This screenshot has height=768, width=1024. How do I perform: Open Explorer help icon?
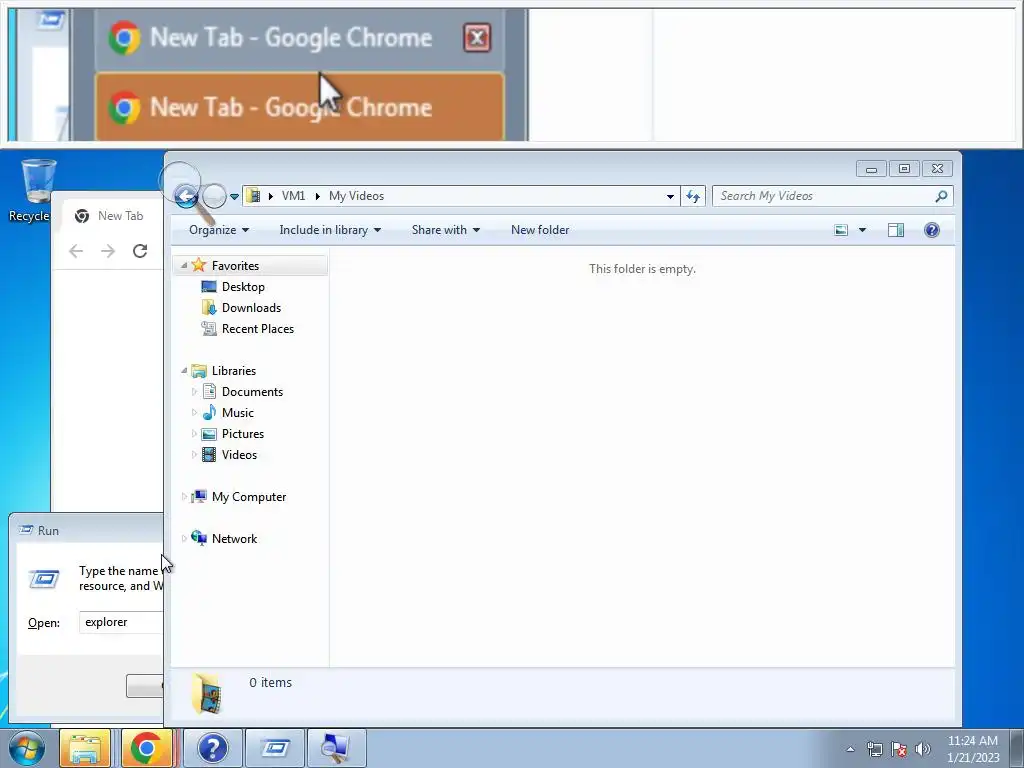point(932,230)
